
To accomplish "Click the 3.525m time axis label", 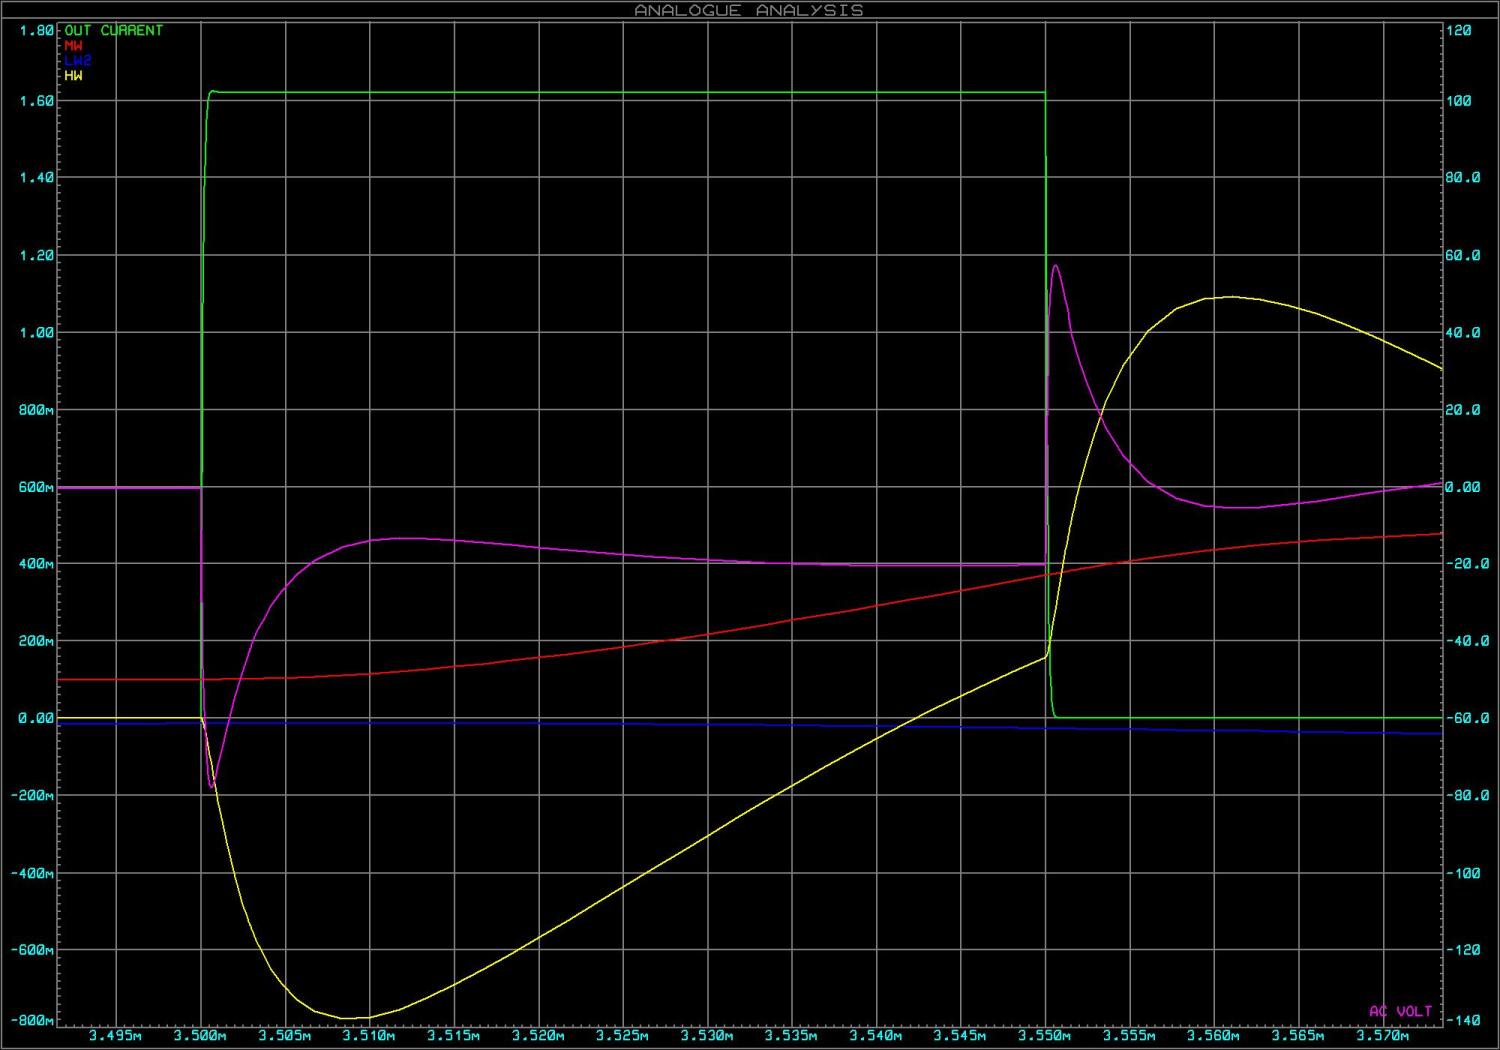I will click(623, 1036).
